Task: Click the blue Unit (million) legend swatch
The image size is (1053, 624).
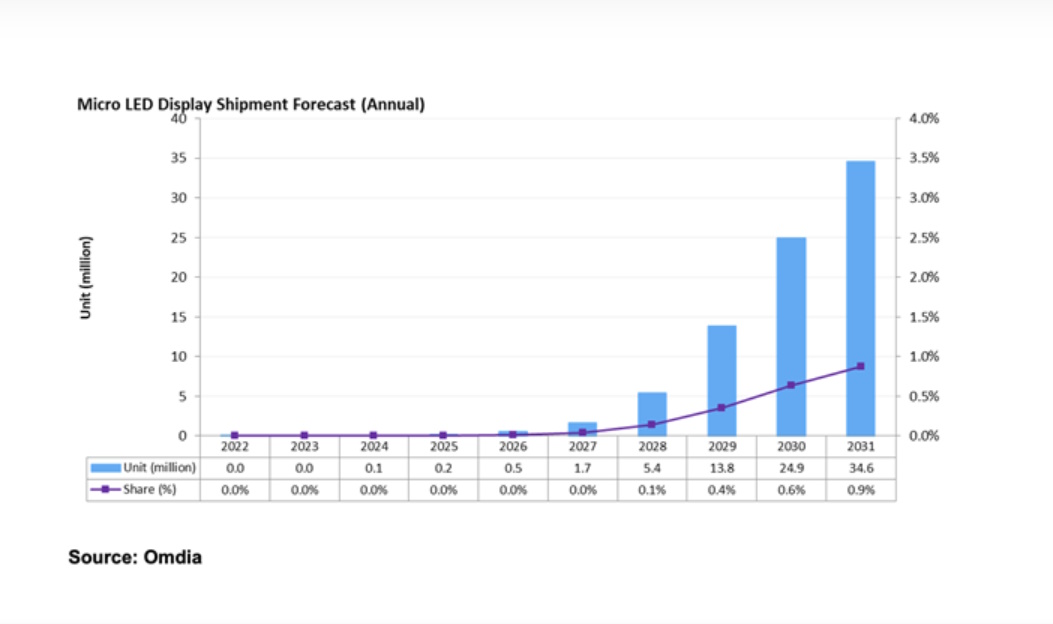Action: [107, 467]
